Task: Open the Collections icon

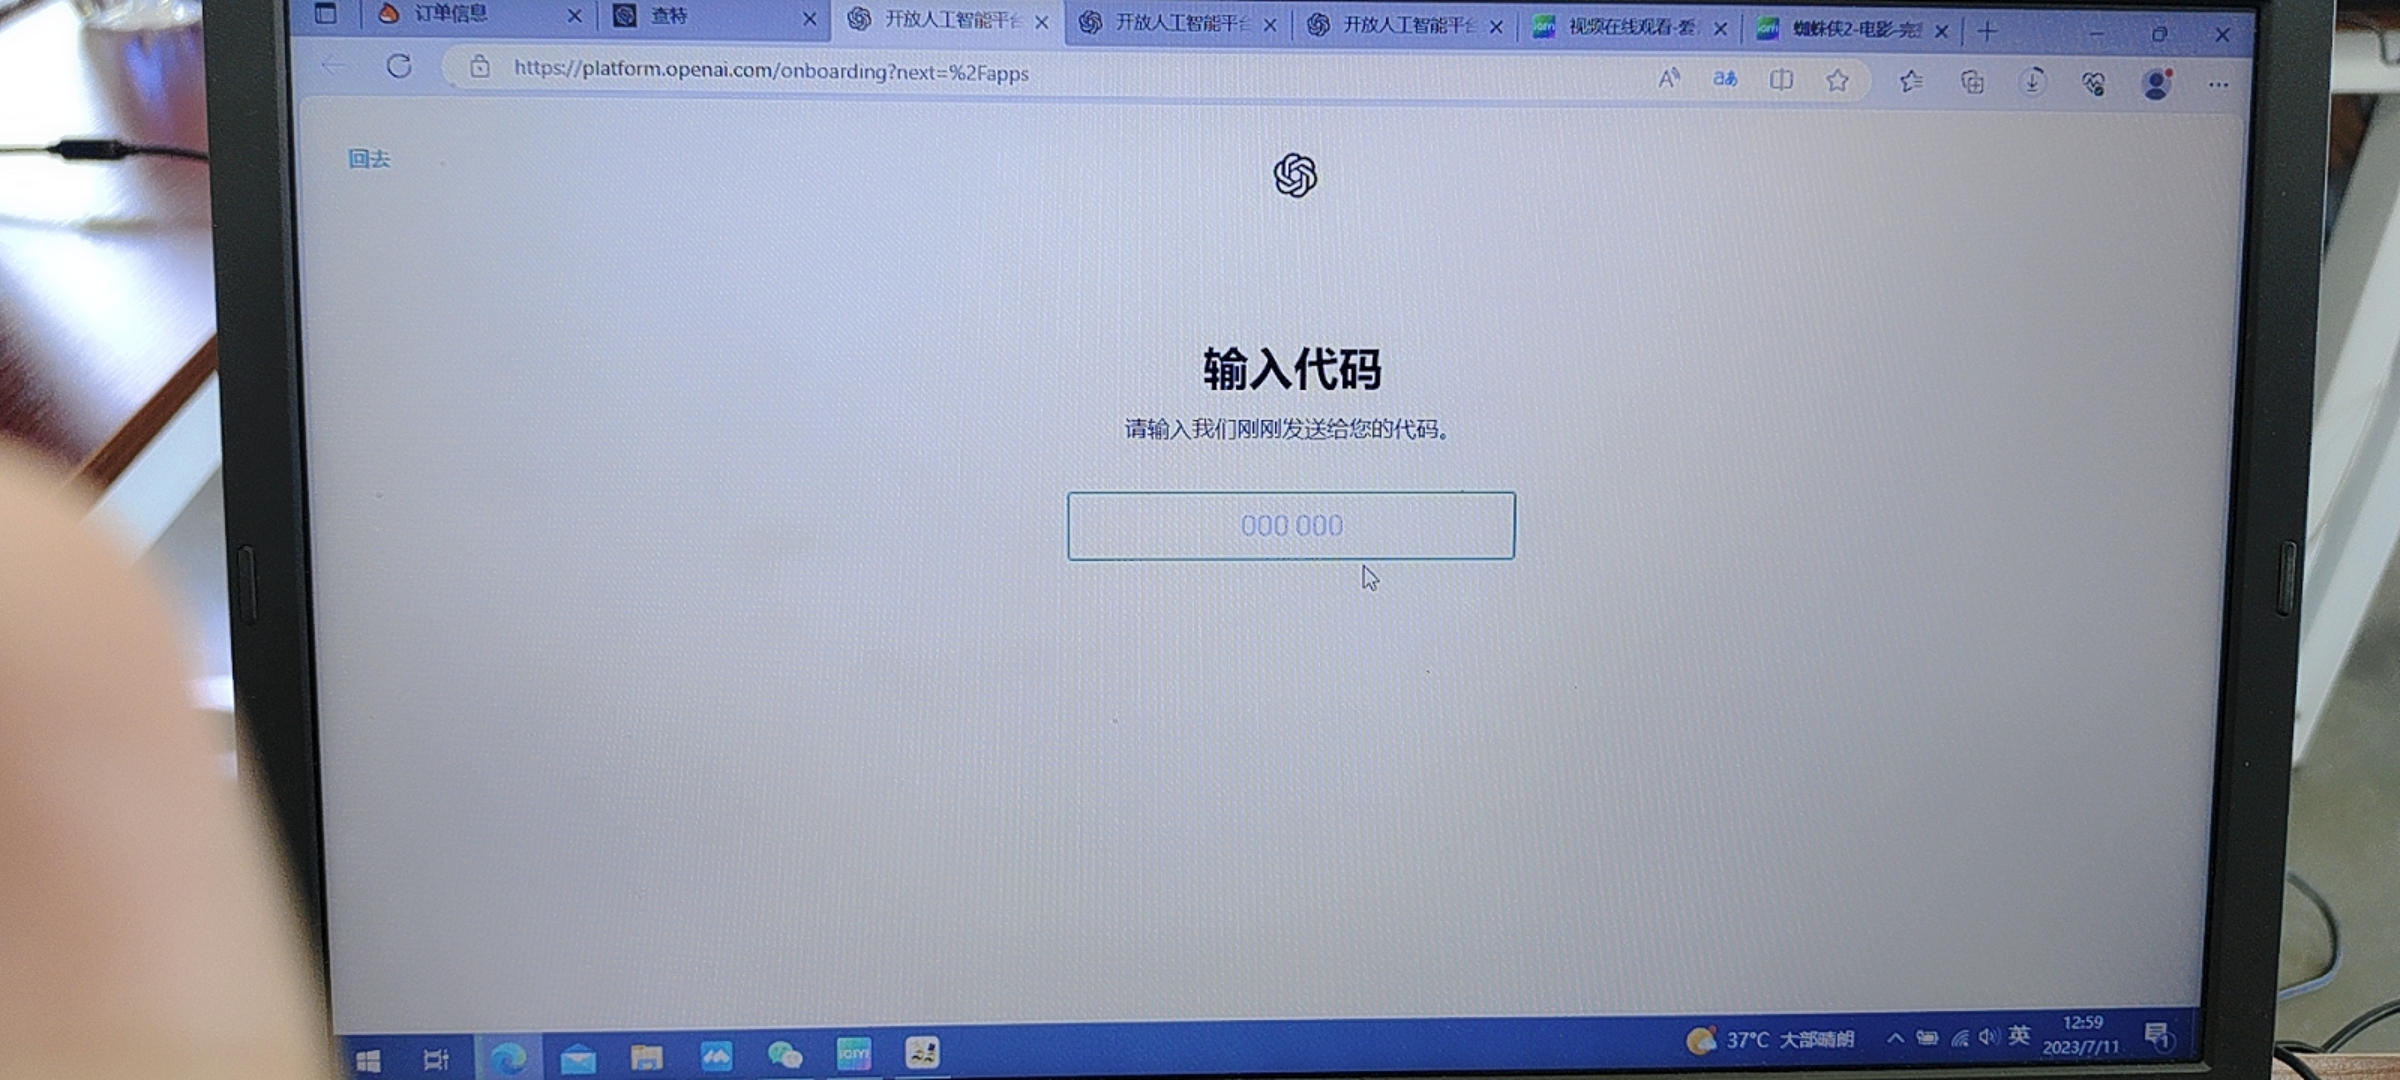Action: click(1972, 82)
